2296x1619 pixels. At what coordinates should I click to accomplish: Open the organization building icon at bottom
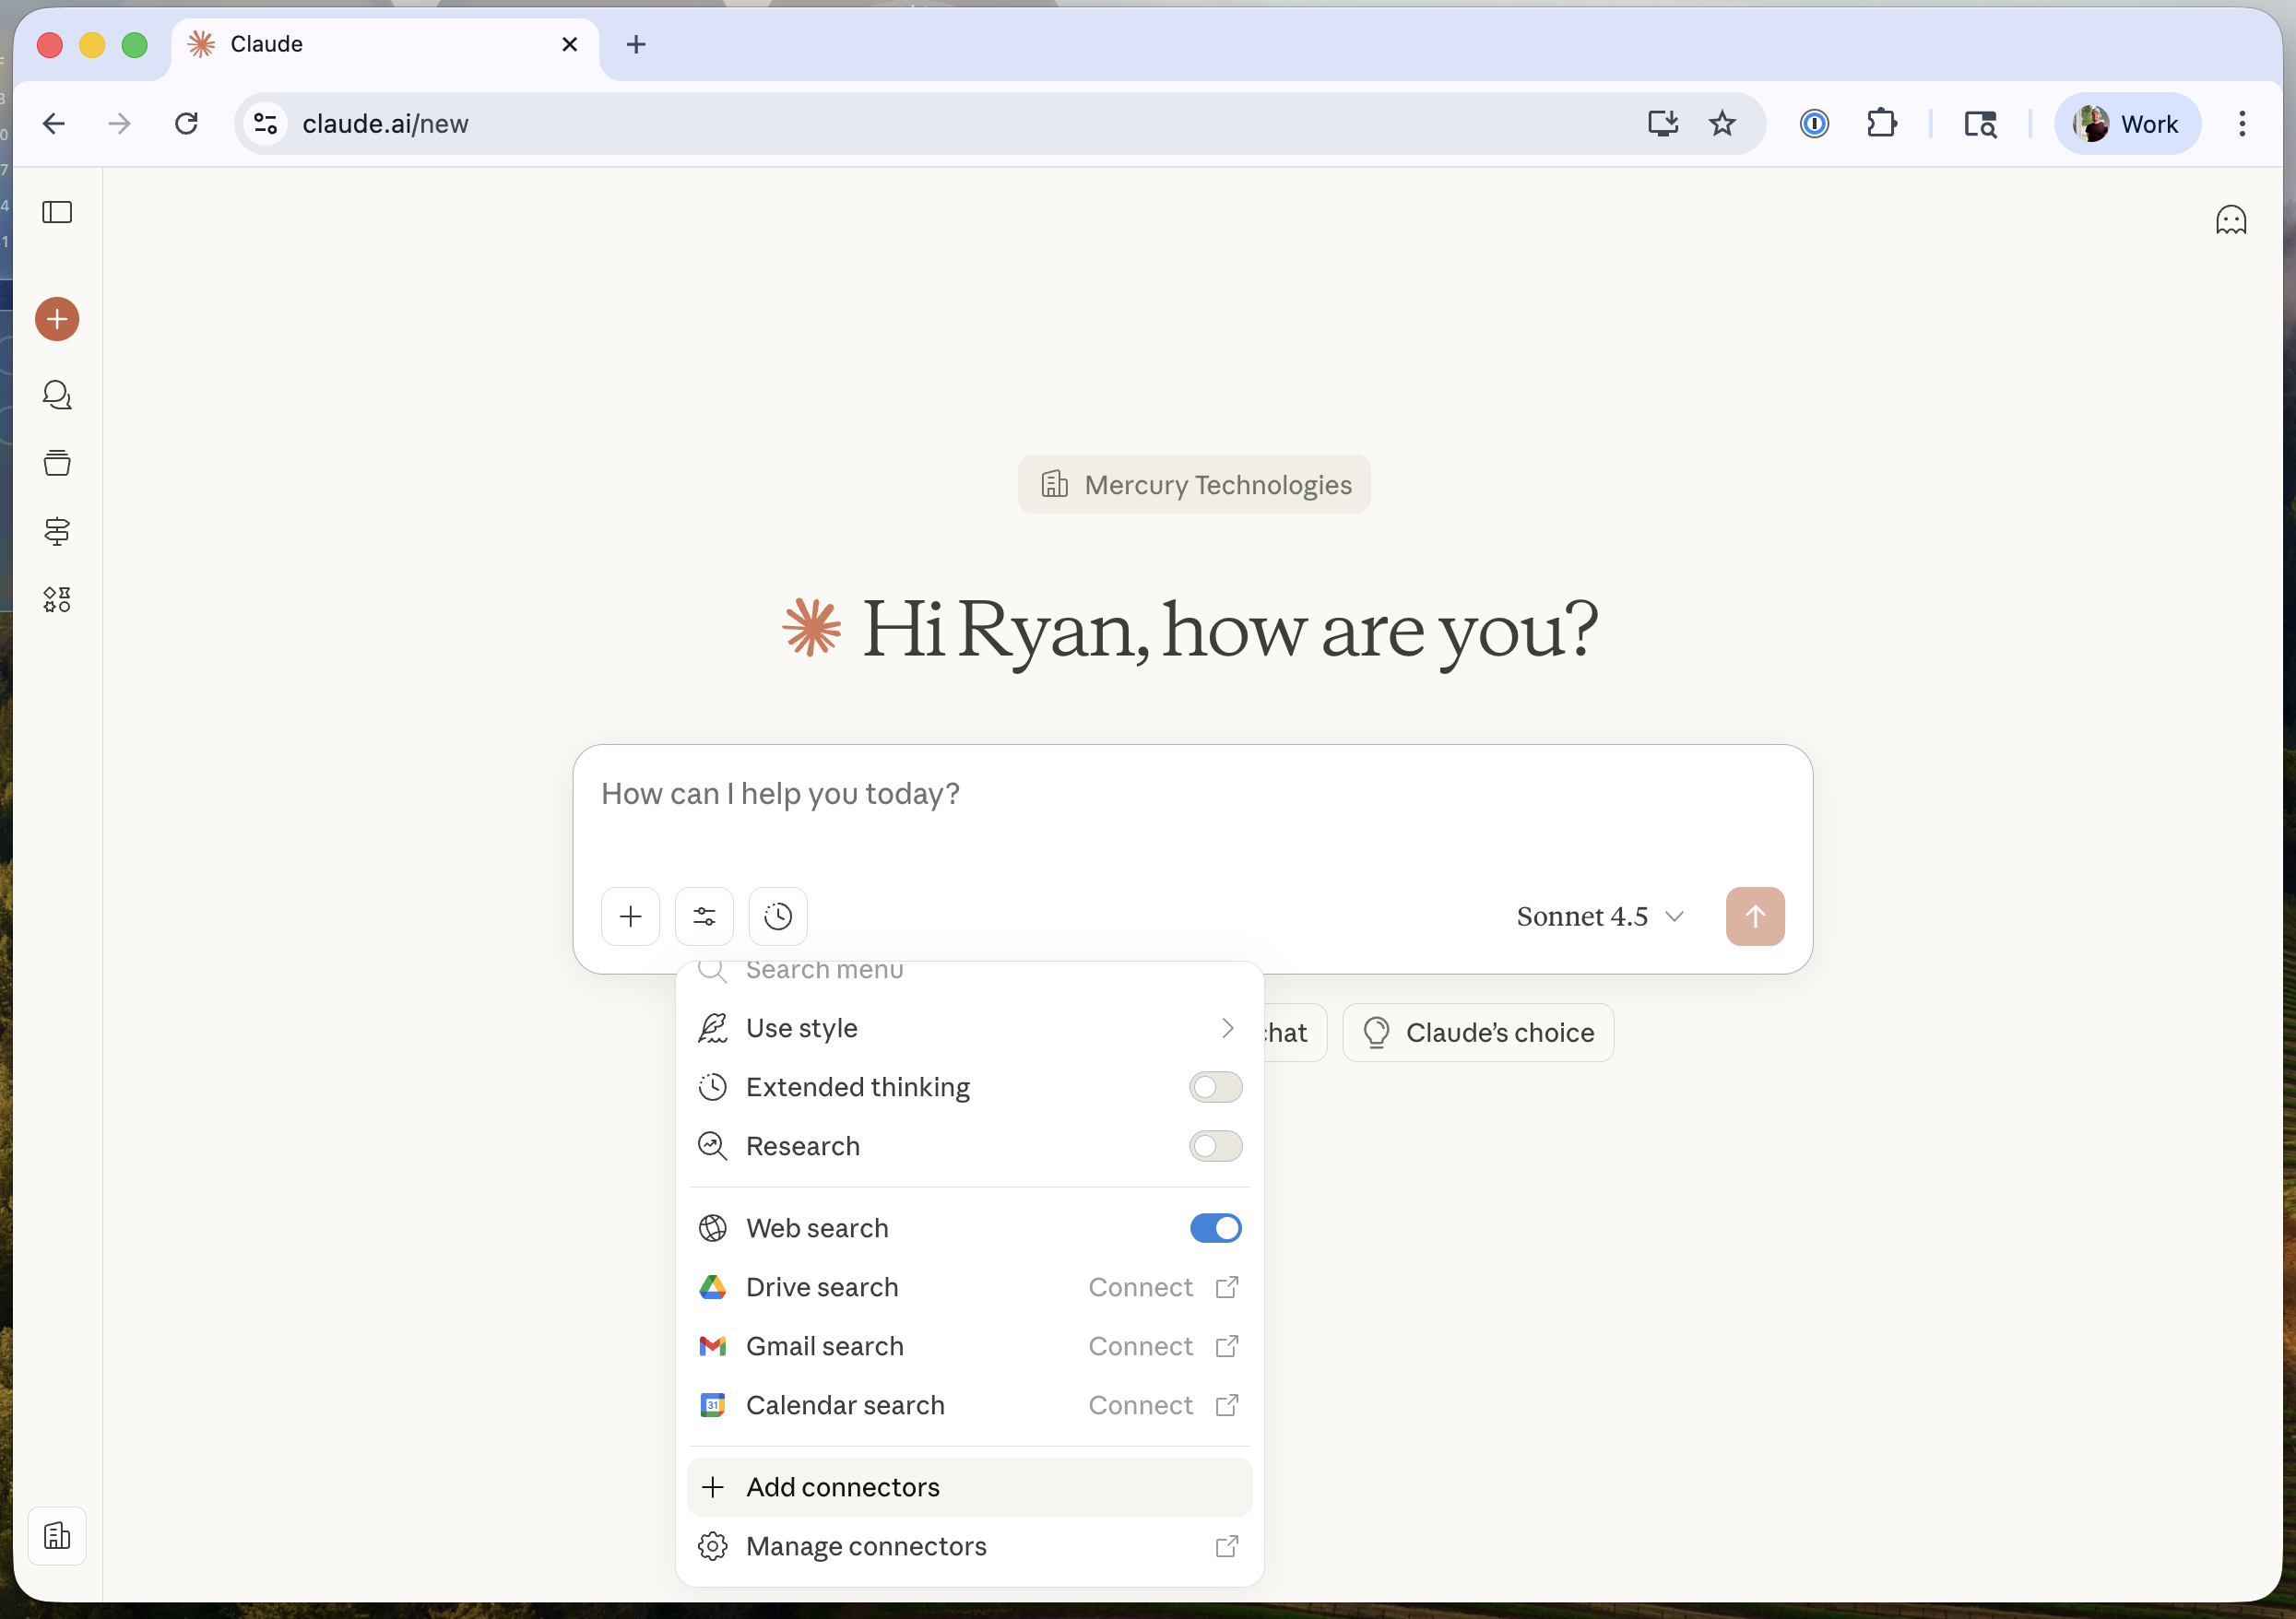(57, 1535)
